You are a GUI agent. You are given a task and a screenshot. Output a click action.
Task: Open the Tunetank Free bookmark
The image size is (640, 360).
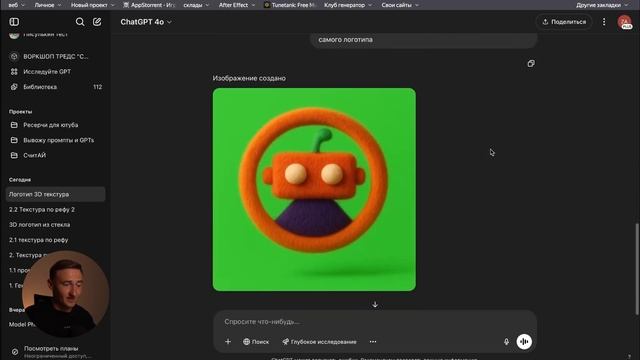click(x=290, y=5)
